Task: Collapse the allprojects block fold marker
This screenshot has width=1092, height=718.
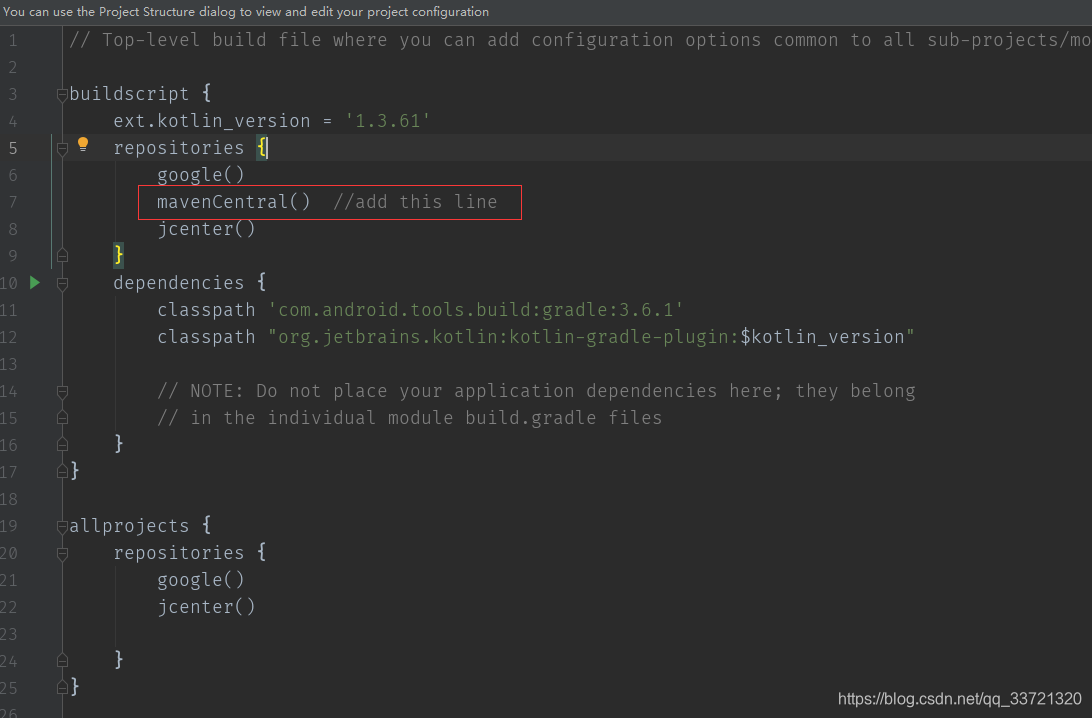Action: click(62, 527)
